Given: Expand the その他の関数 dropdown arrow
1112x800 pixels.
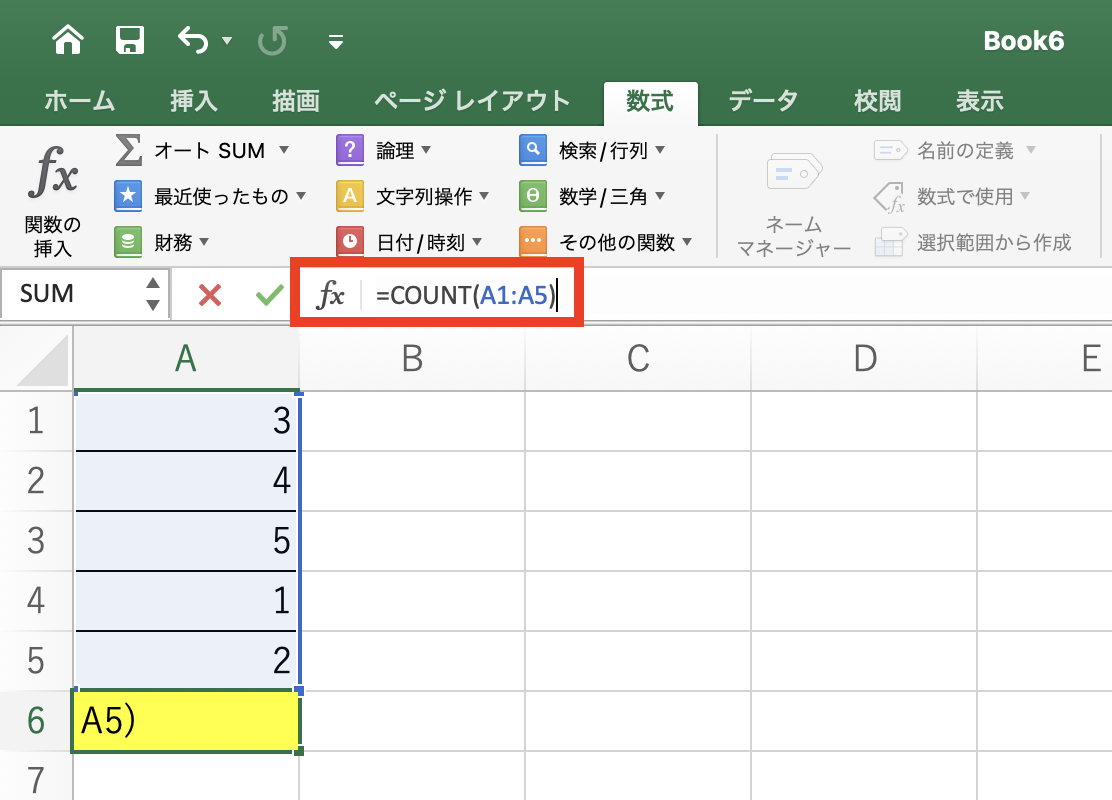Looking at the screenshot, I should [686, 242].
